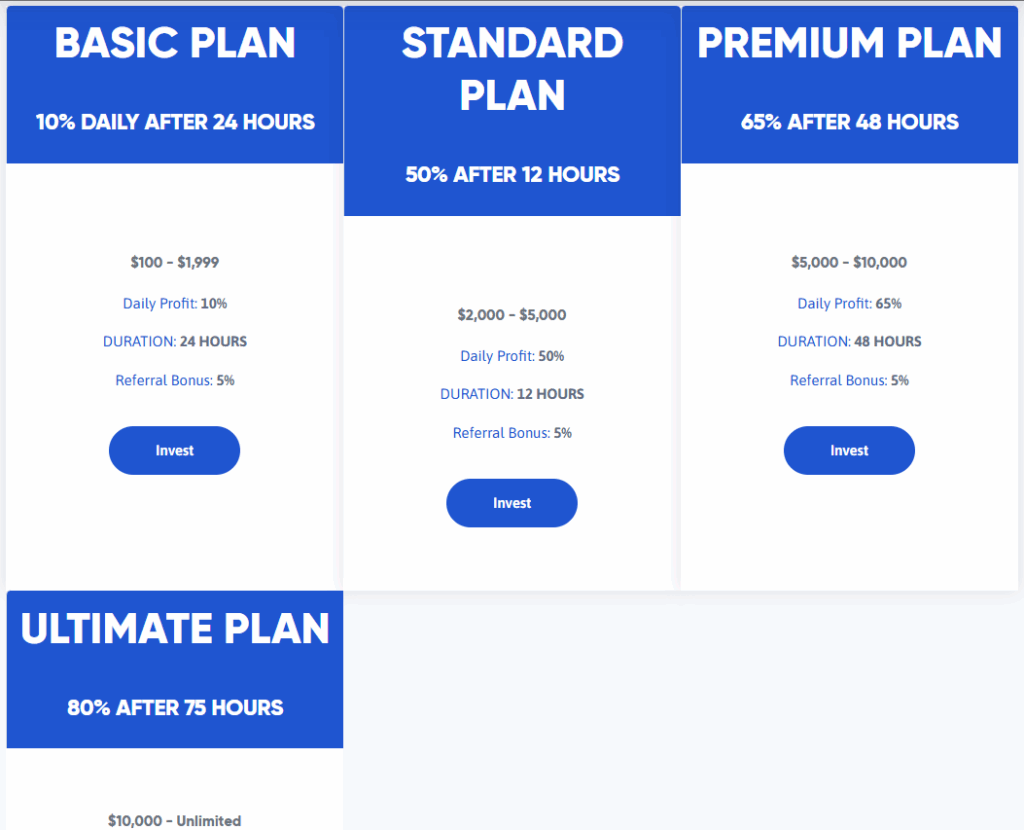Click the STANDARD PLAN heading
The width and height of the screenshot is (1024, 830).
512,69
